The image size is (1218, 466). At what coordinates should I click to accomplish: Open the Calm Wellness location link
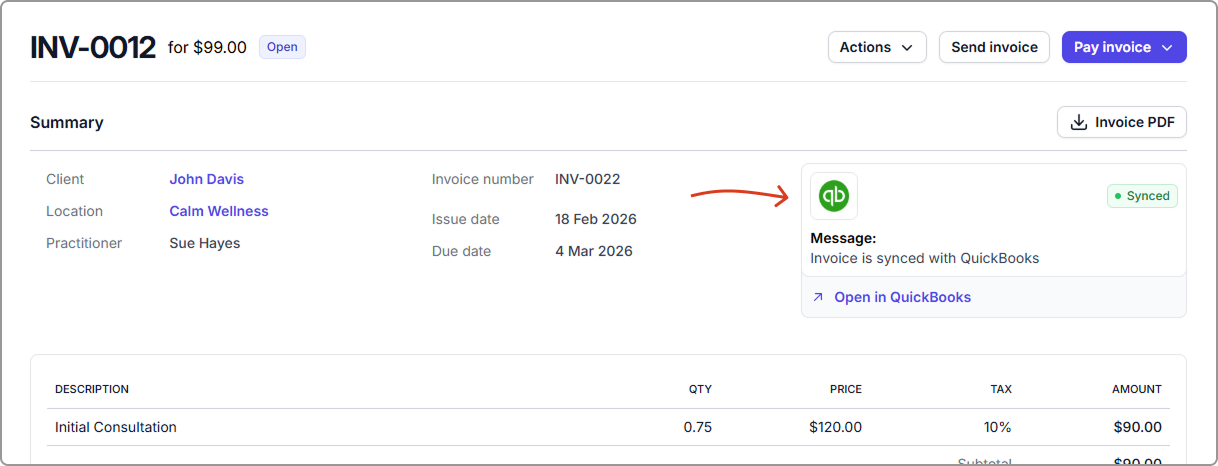click(x=218, y=211)
